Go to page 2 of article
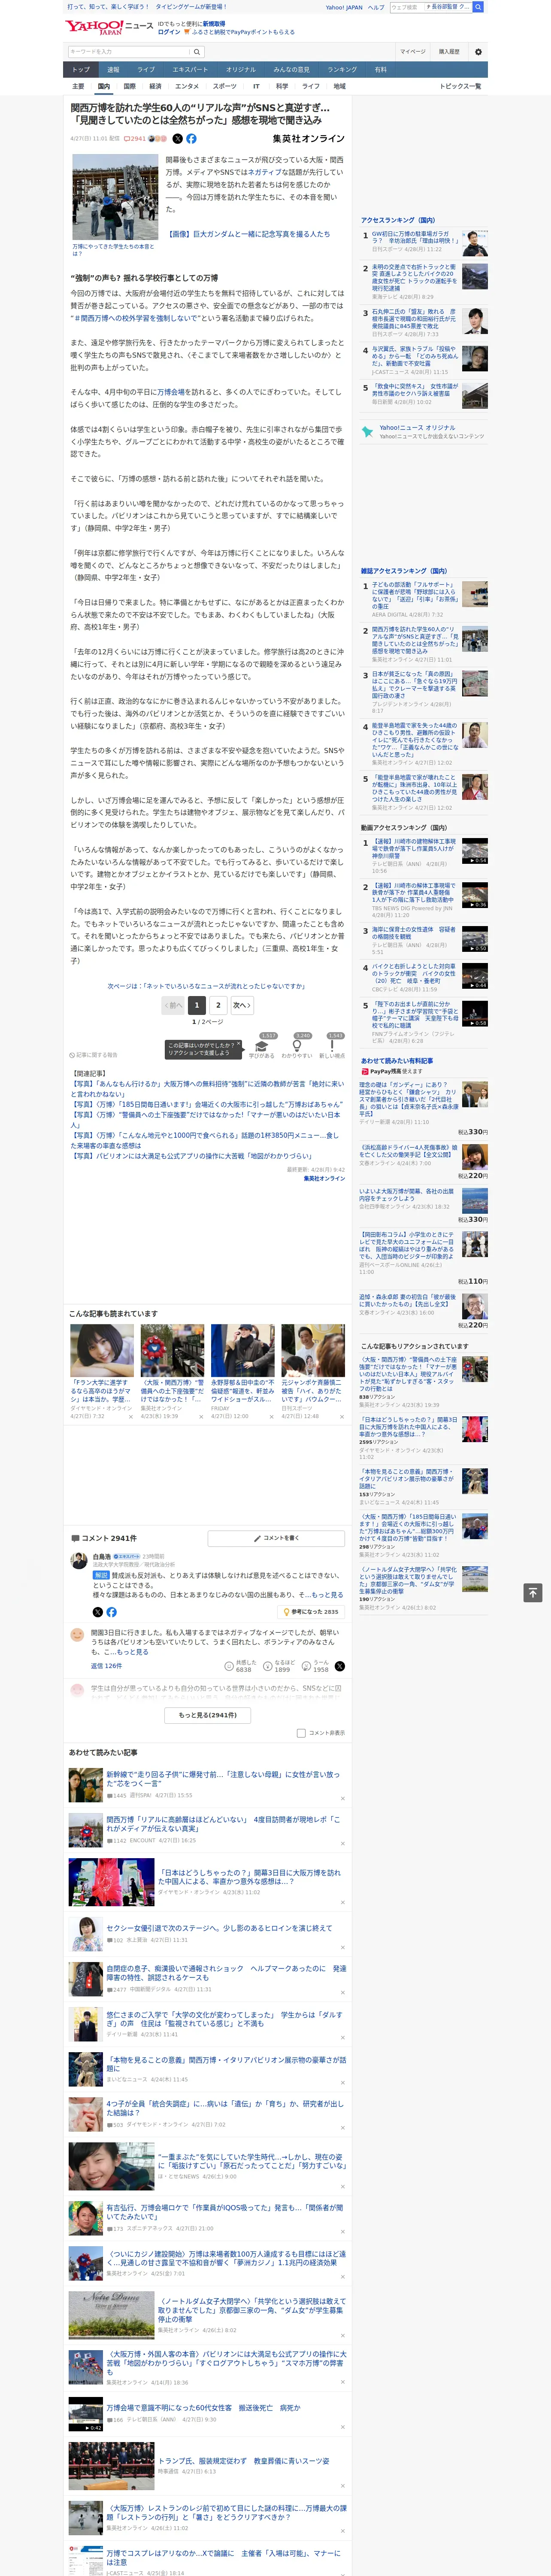551x2576 pixels. (218, 1005)
